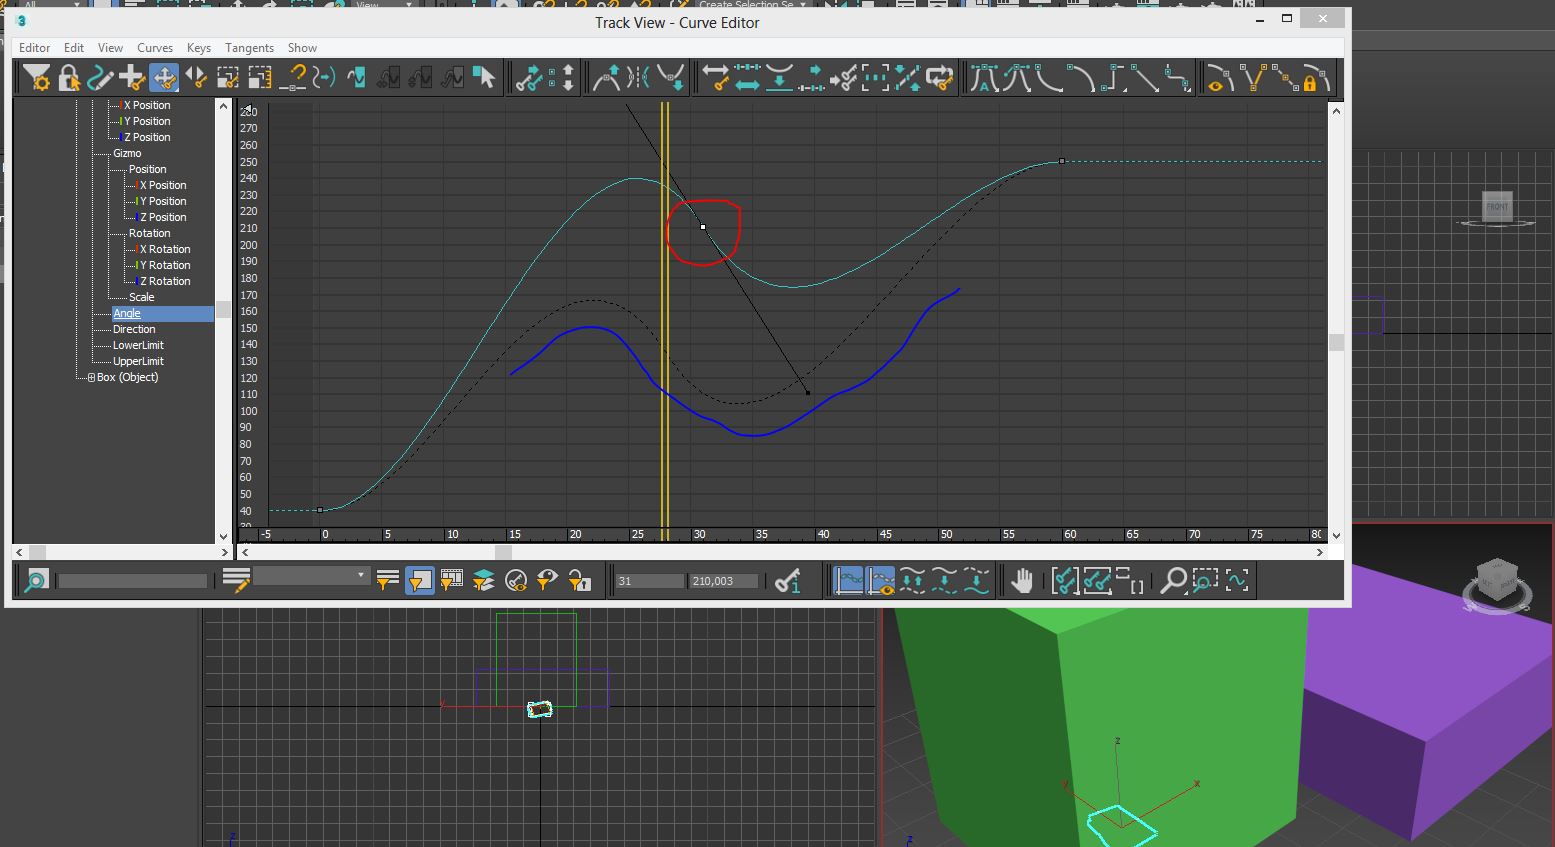Screen dimensions: 1555x847
Task: Set tangents to Stepped
Action: (x=1112, y=78)
